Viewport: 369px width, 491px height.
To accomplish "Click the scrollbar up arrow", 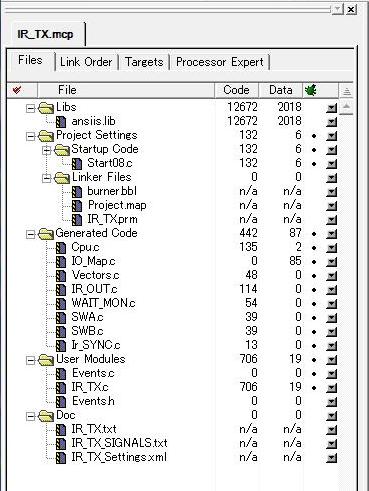I will [346, 107].
